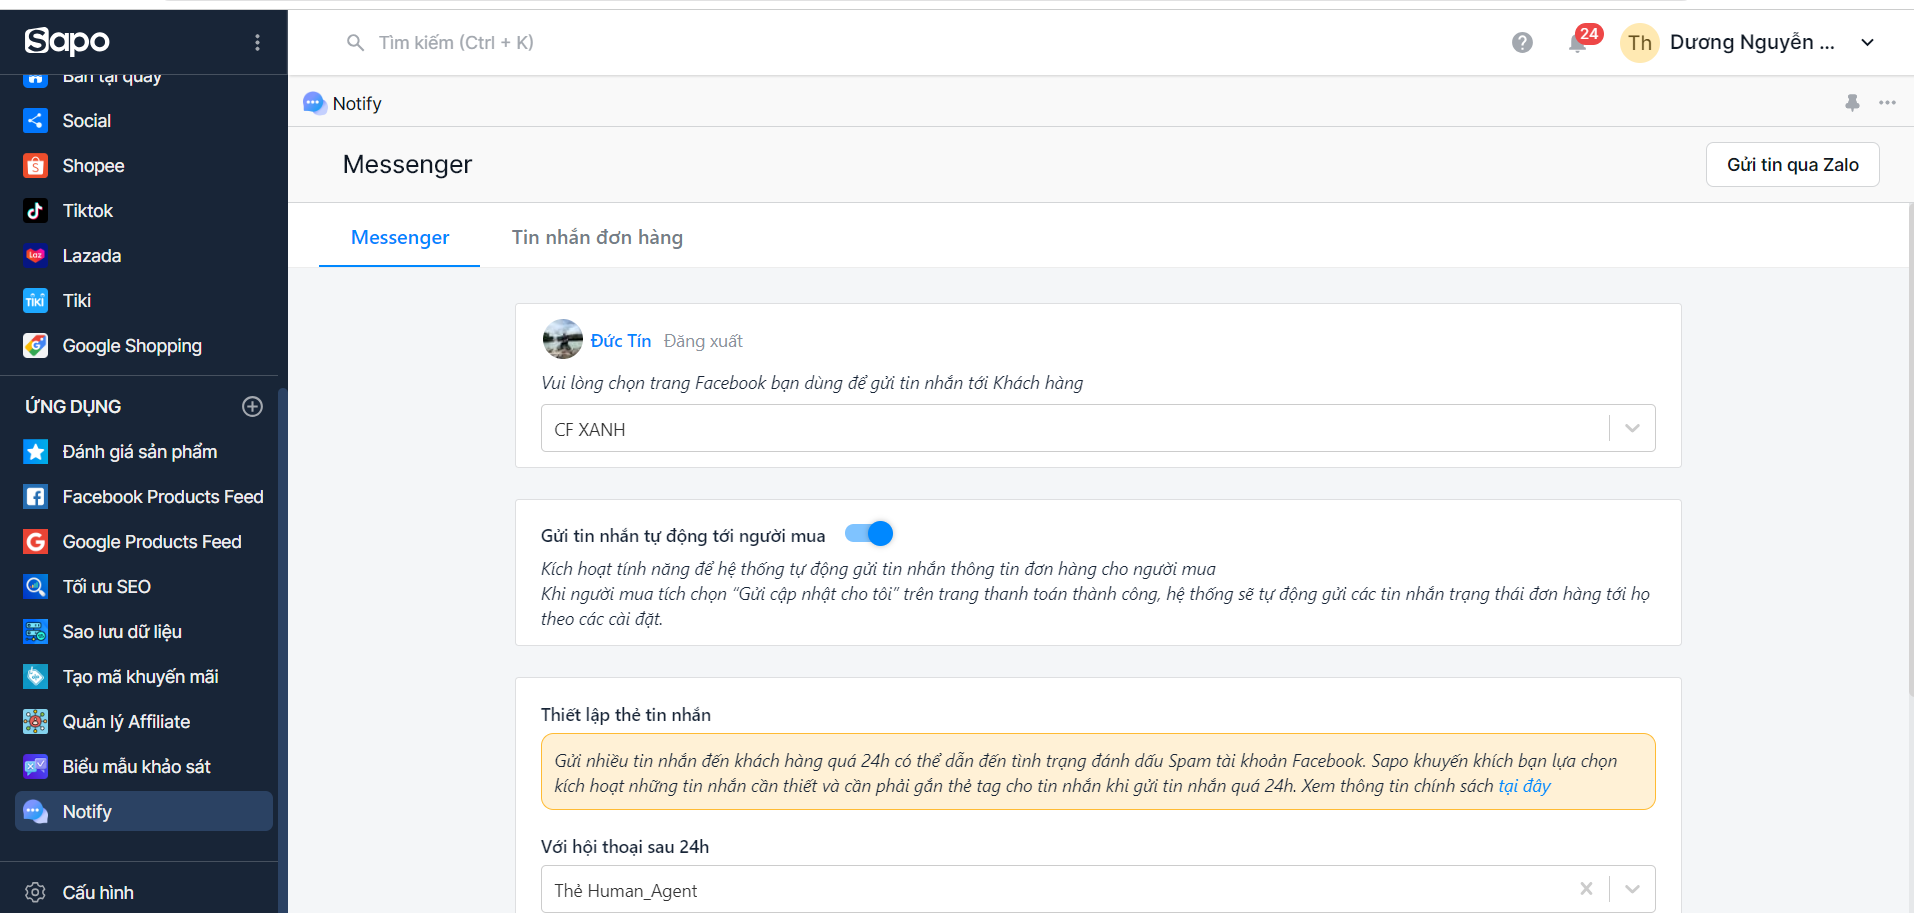
Task: Open the notifications bell icon
Action: [x=1577, y=43]
